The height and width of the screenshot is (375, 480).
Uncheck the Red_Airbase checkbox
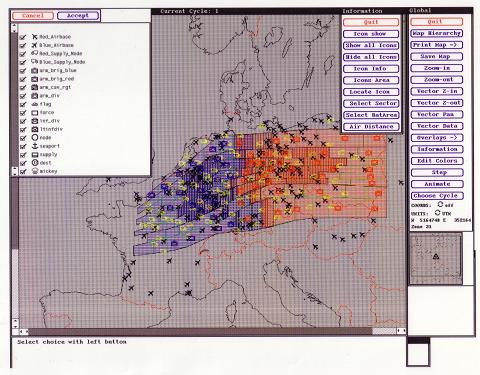point(23,37)
